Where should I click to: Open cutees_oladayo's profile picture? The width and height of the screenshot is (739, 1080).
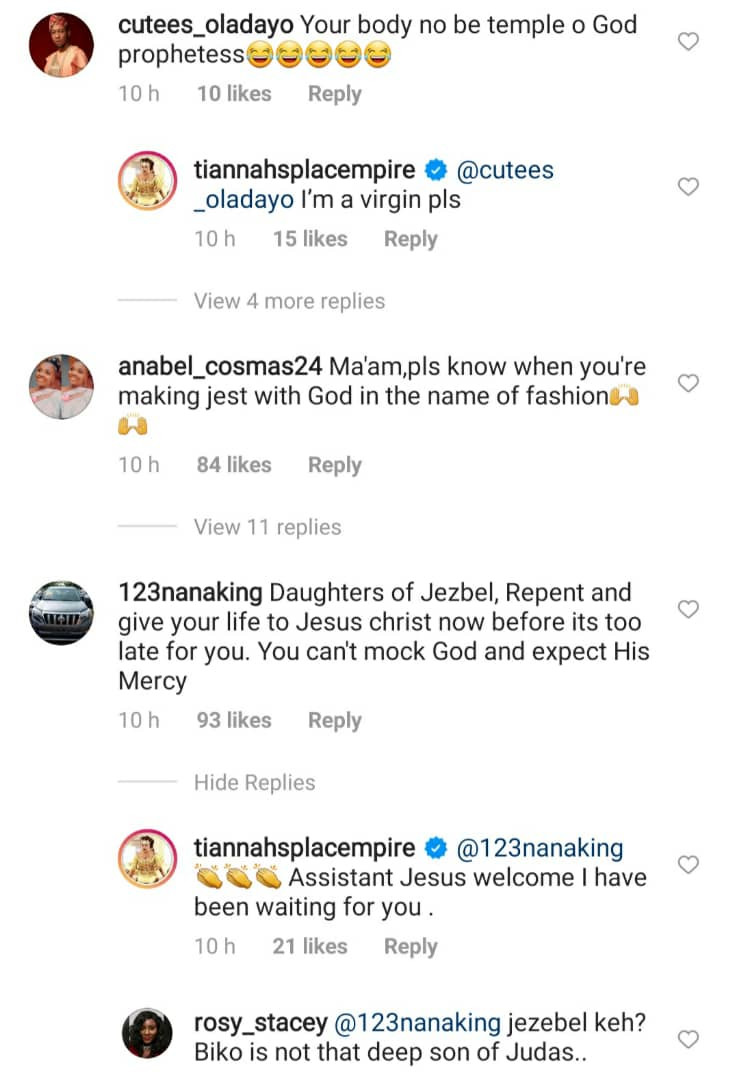(x=61, y=45)
